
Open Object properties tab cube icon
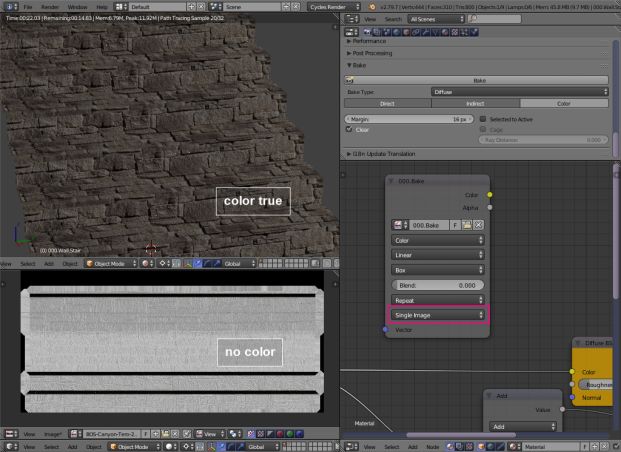(x=406, y=32)
